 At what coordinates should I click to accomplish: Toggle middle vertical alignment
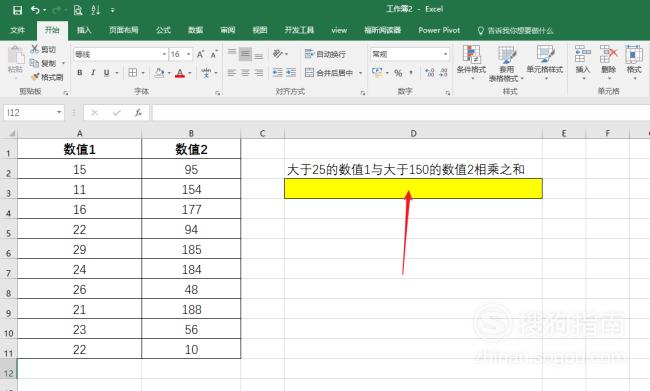pyautogui.click(x=245, y=54)
